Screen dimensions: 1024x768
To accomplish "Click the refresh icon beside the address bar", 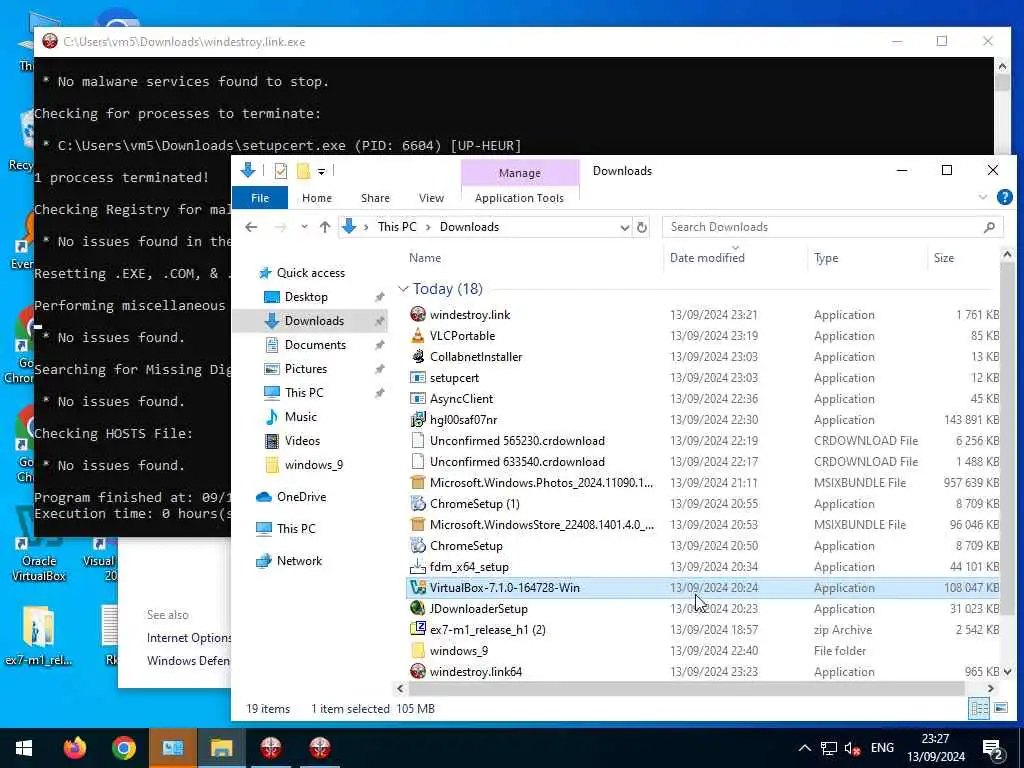I will (x=642, y=227).
